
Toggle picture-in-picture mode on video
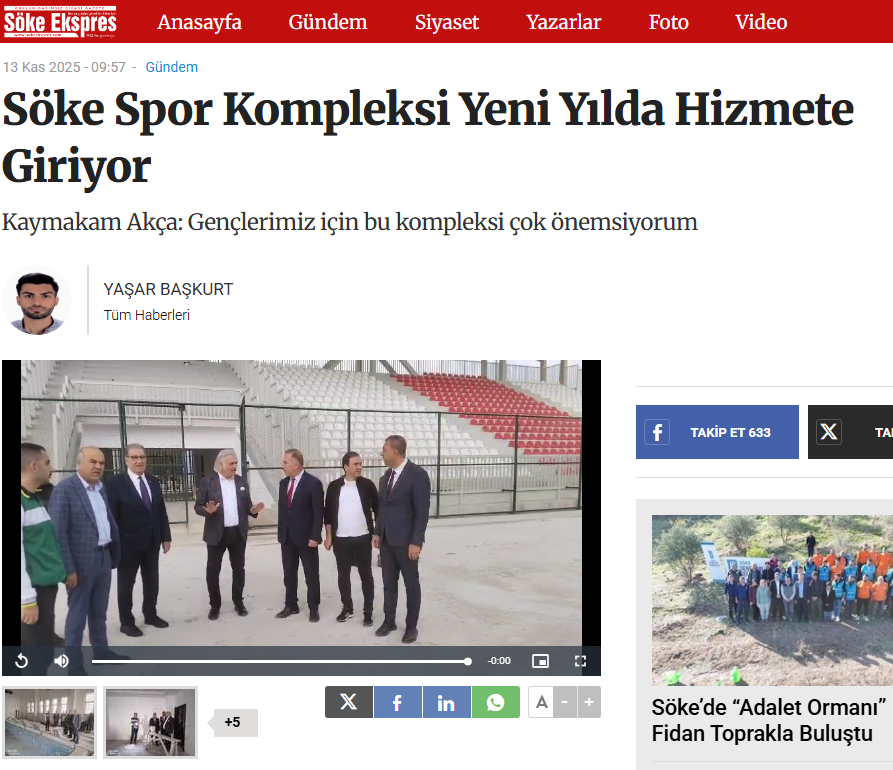(x=540, y=661)
